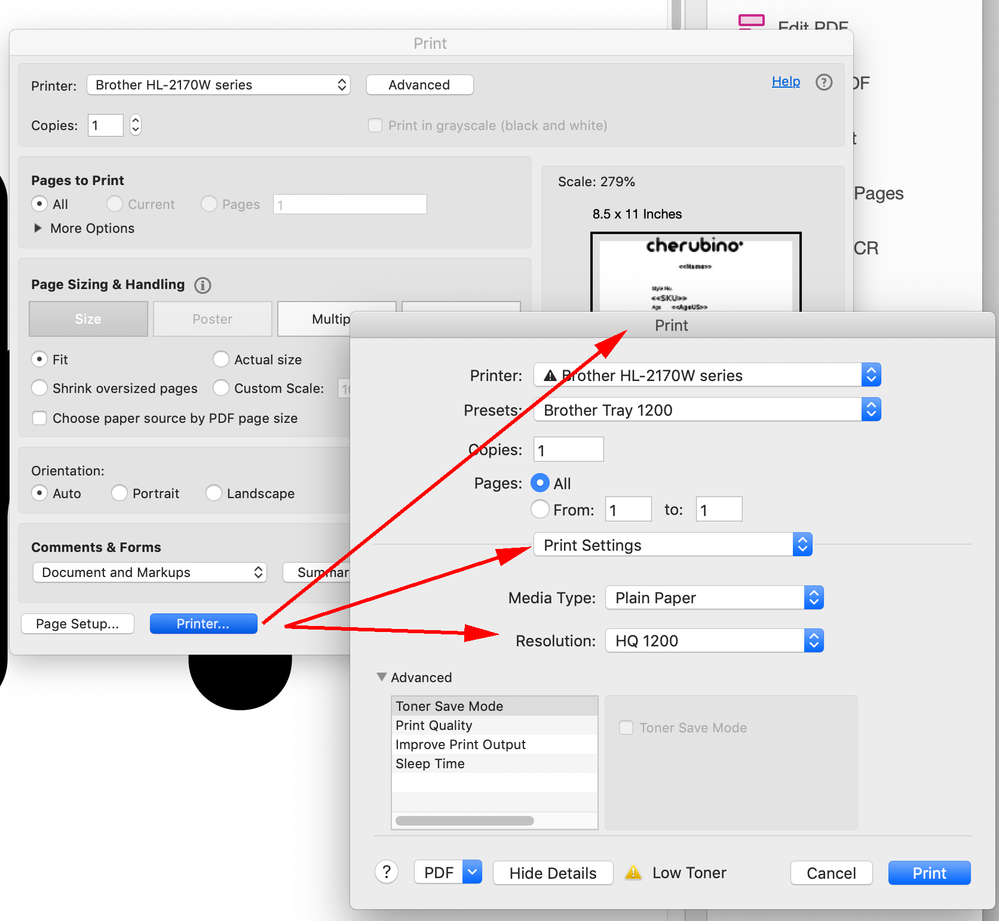Switch to the Poster tab

click(212, 318)
